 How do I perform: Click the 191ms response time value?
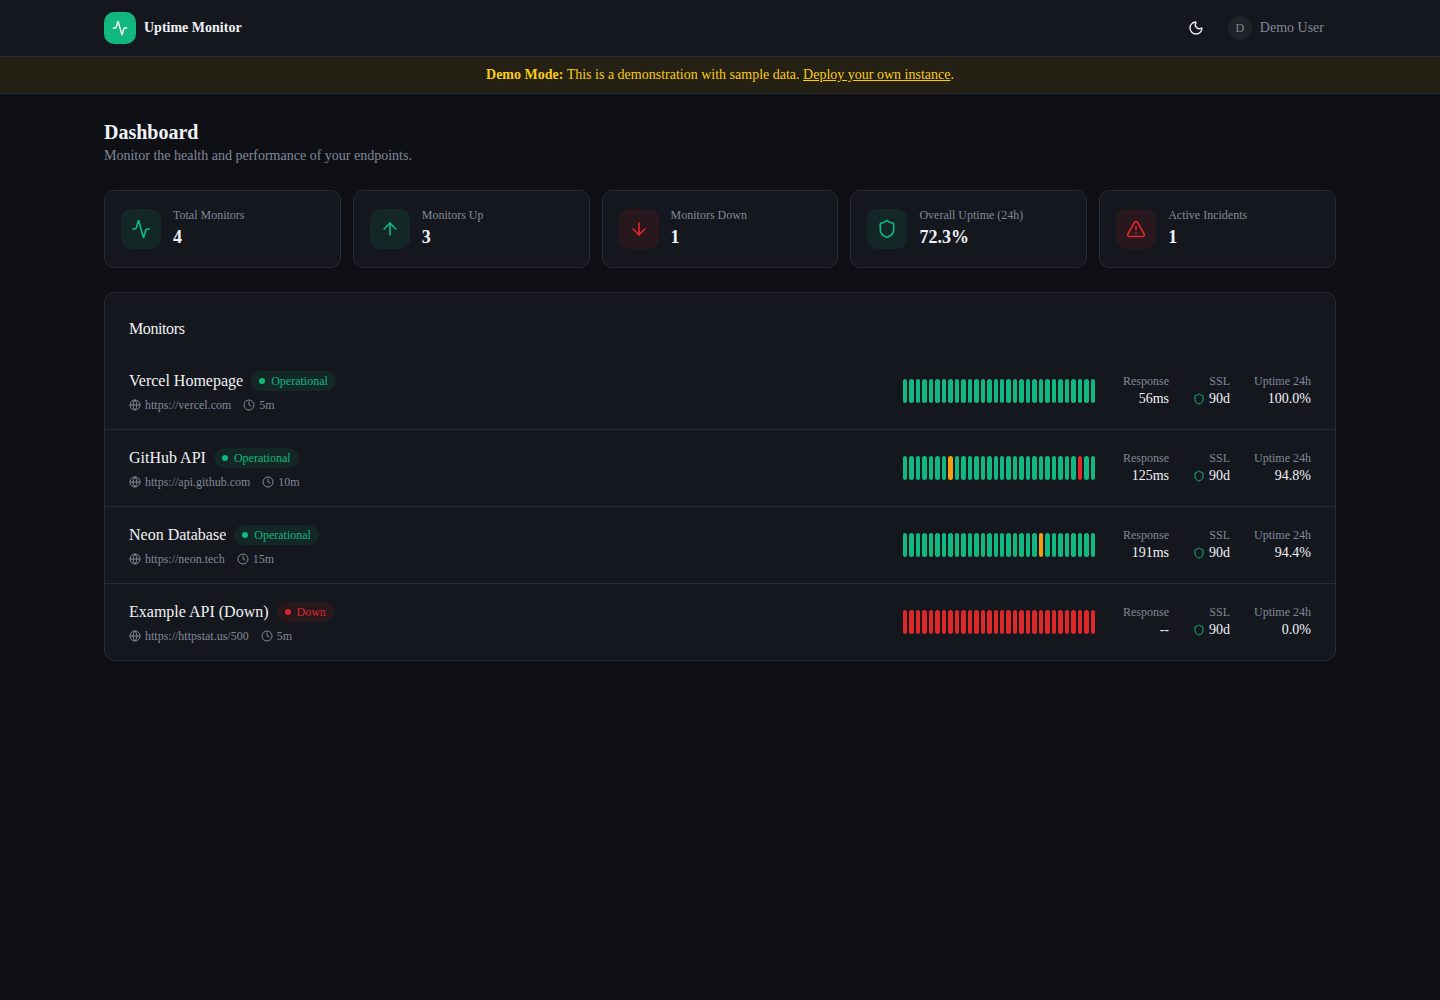(1150, 553)
